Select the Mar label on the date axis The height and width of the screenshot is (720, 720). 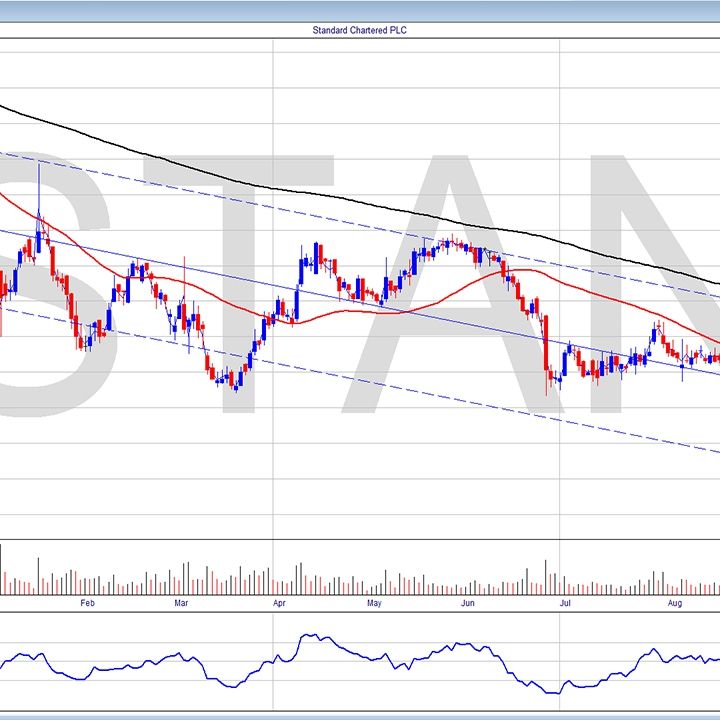pos(181,603)
